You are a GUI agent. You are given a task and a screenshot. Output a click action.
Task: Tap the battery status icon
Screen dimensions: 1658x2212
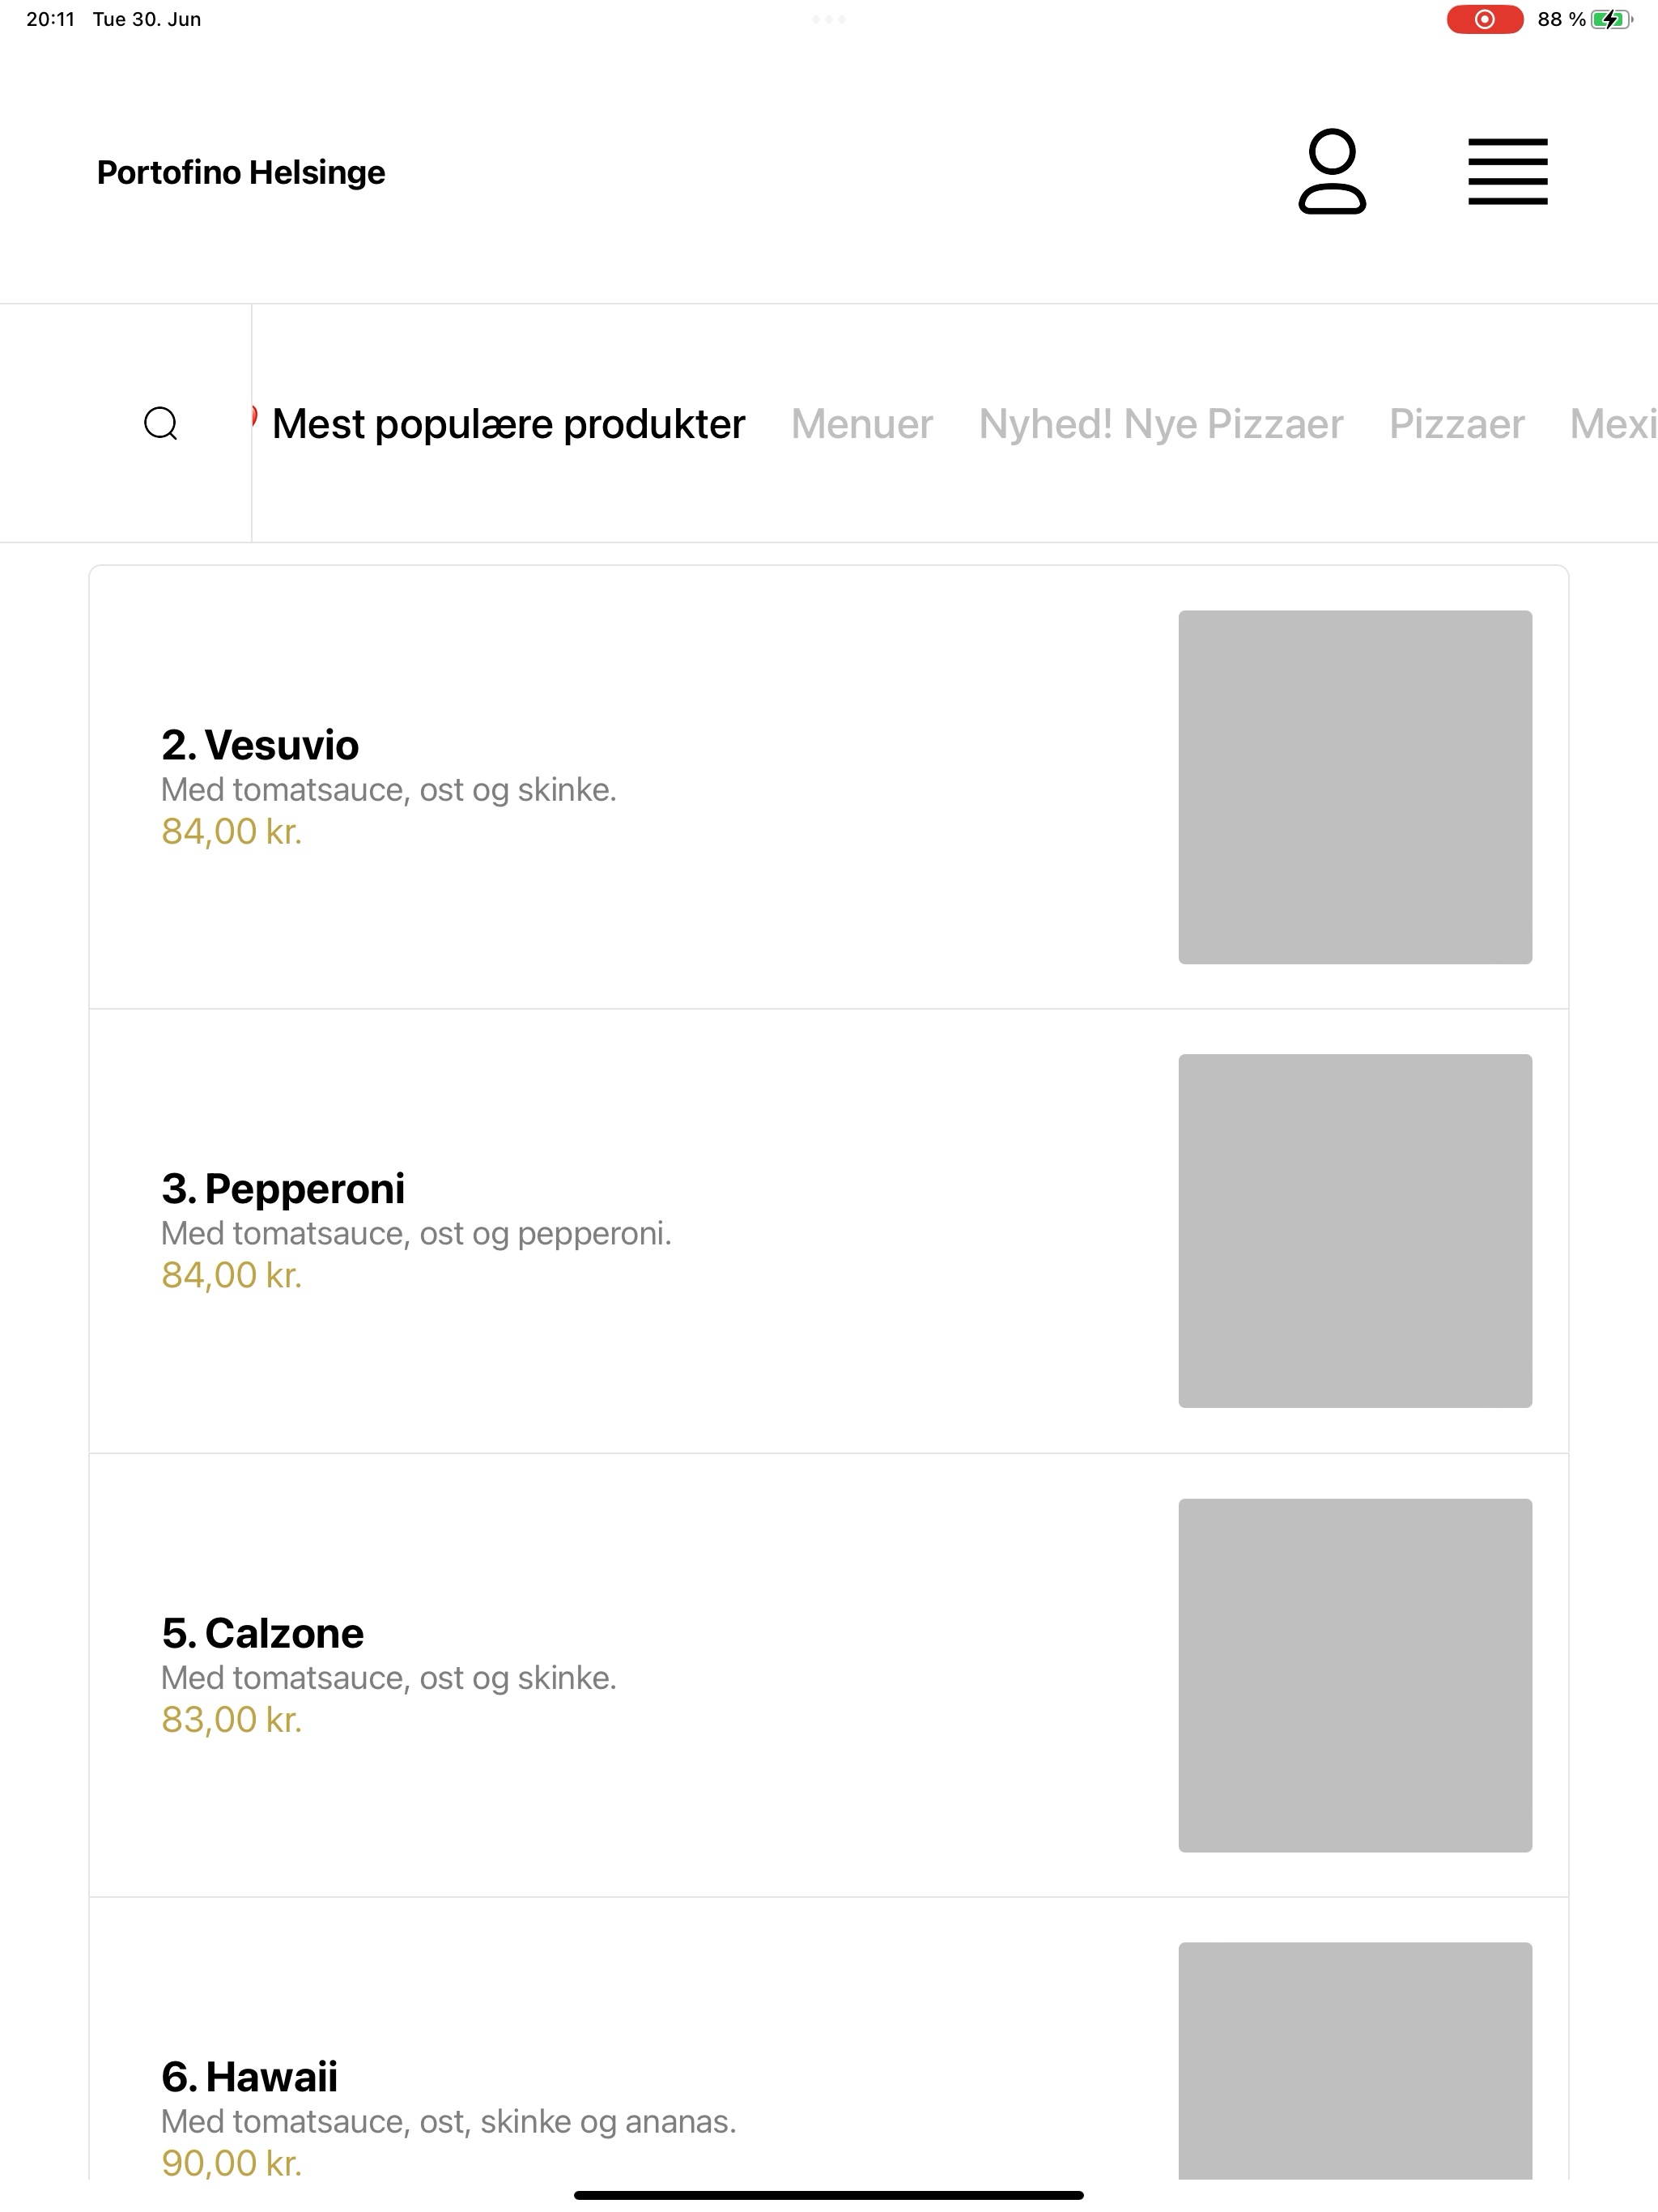[1611, 19]
